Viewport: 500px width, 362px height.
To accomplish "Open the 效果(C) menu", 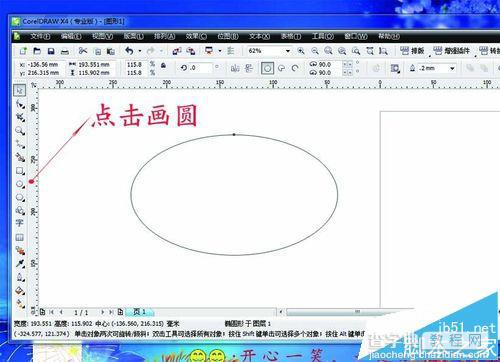I will 196,36.
